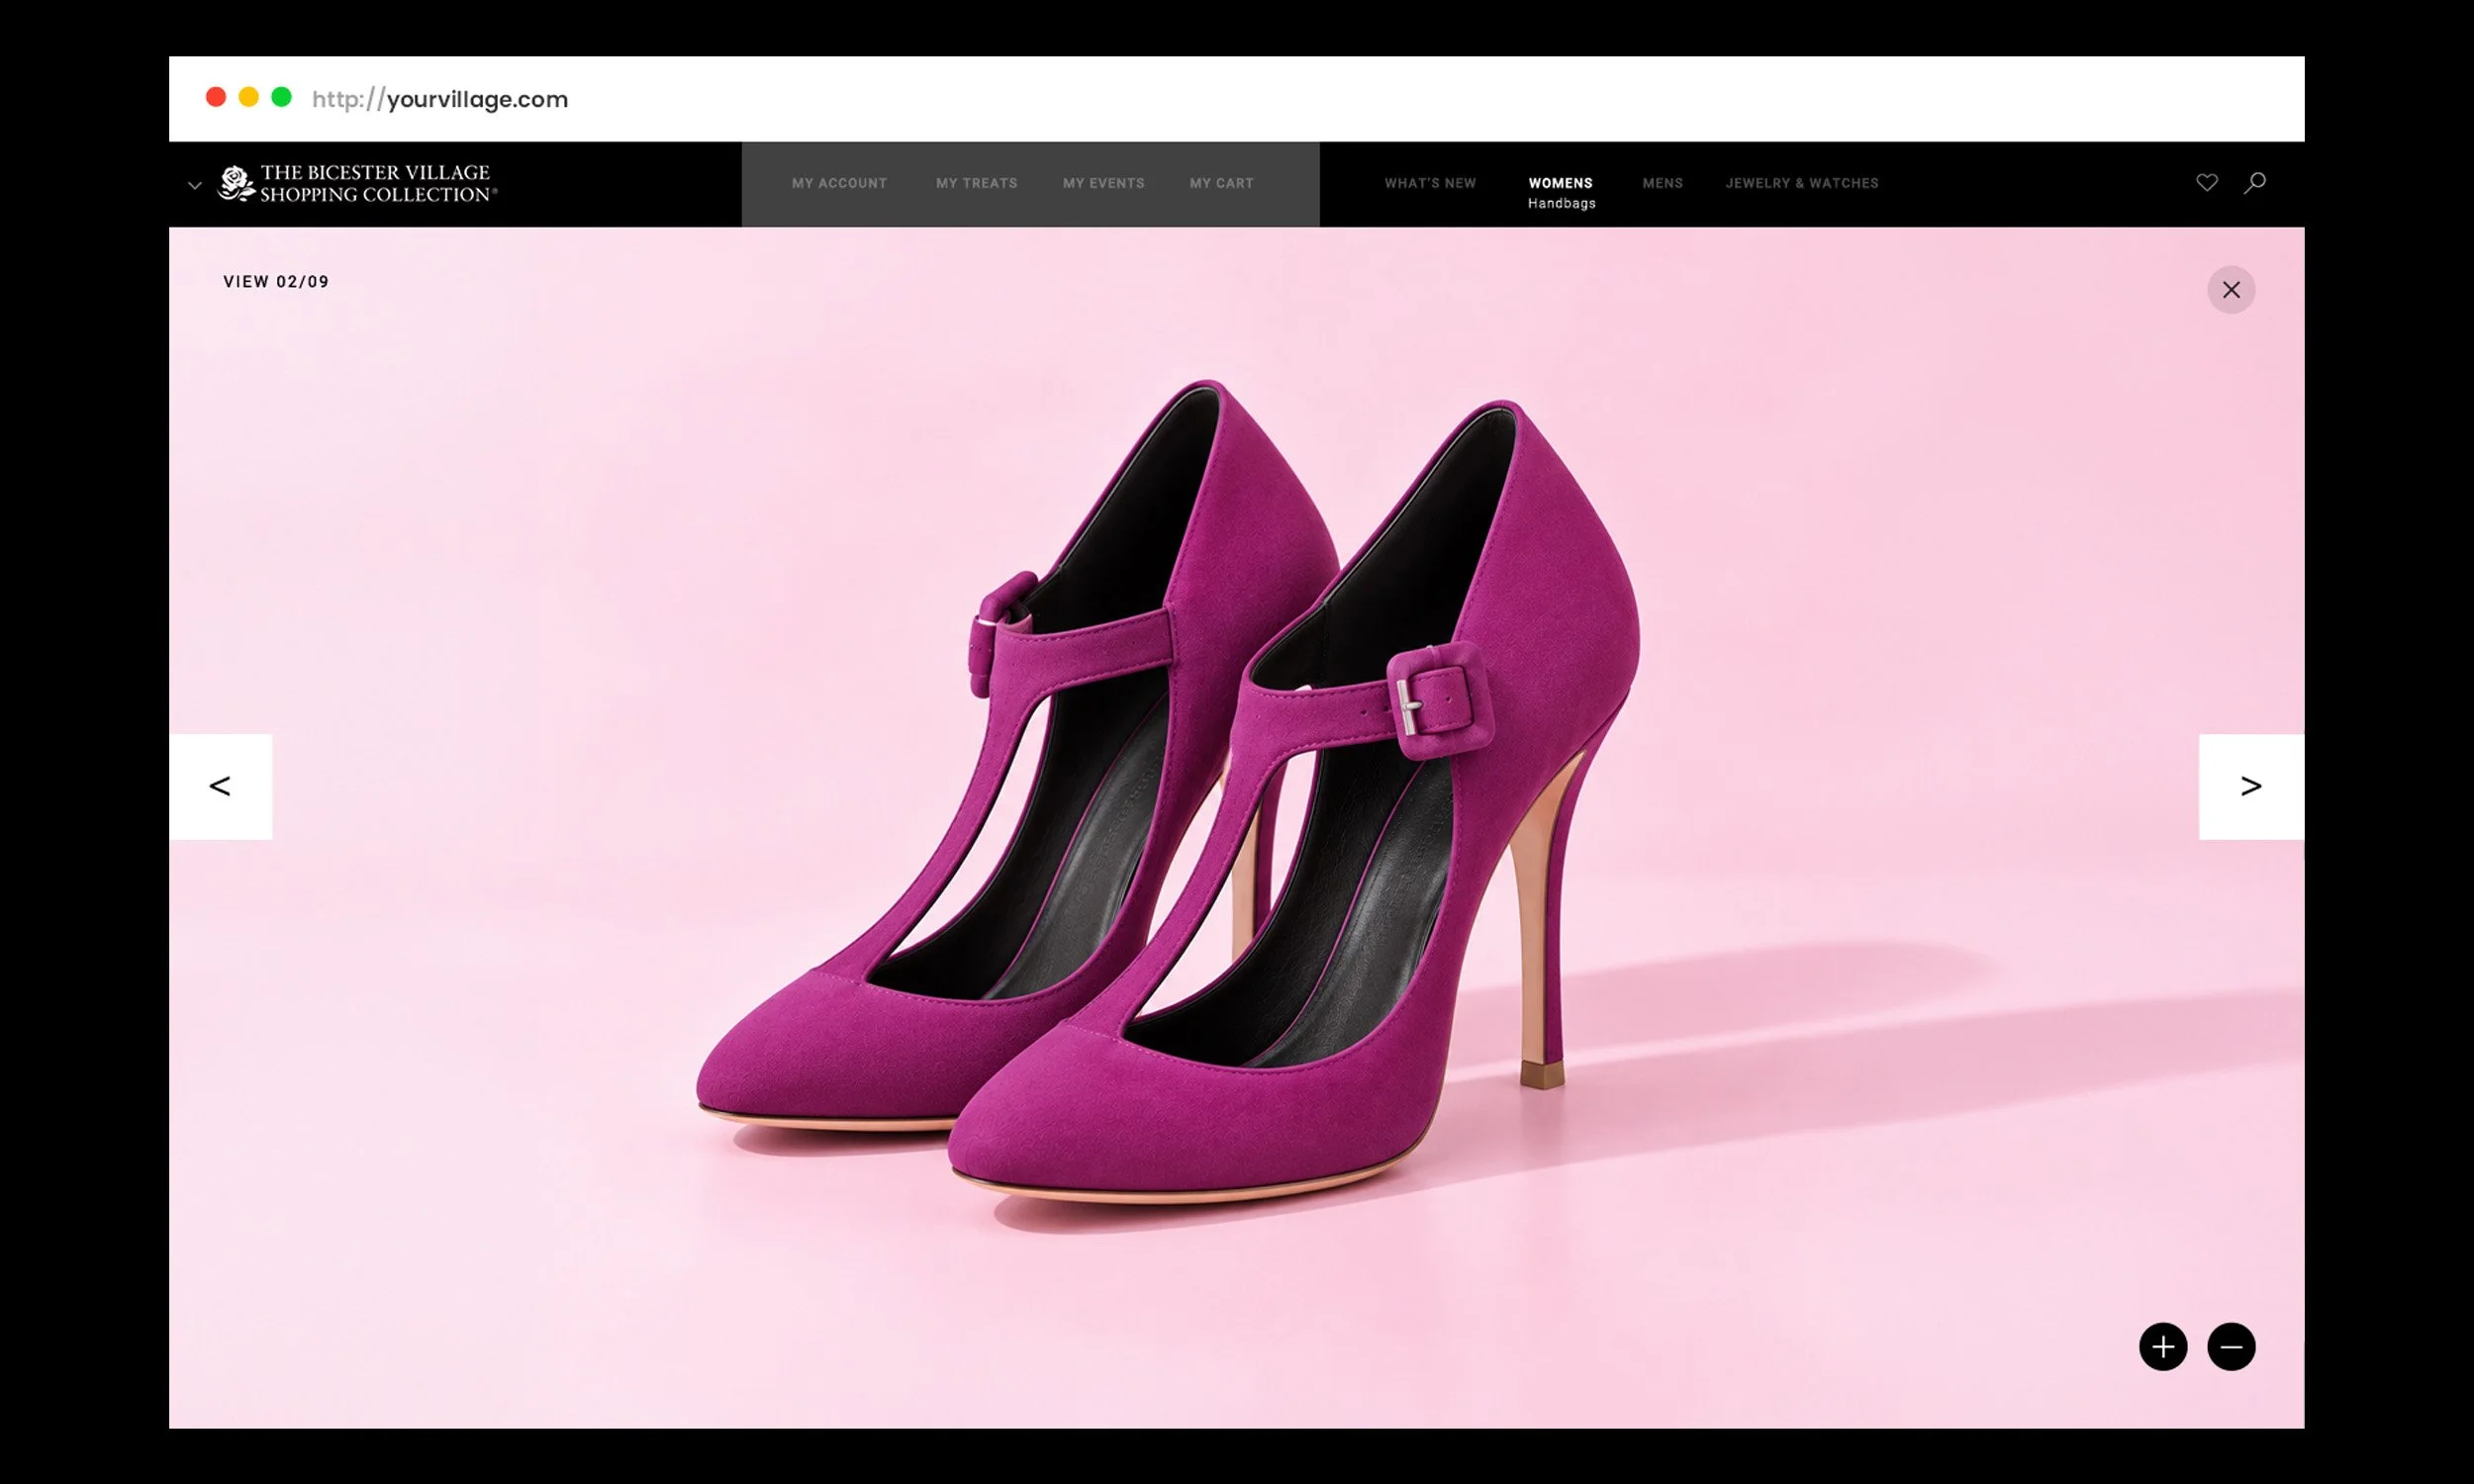2474x1484 pixels.
Task: Go to the previous product view
Action: [x=220, y=786]
